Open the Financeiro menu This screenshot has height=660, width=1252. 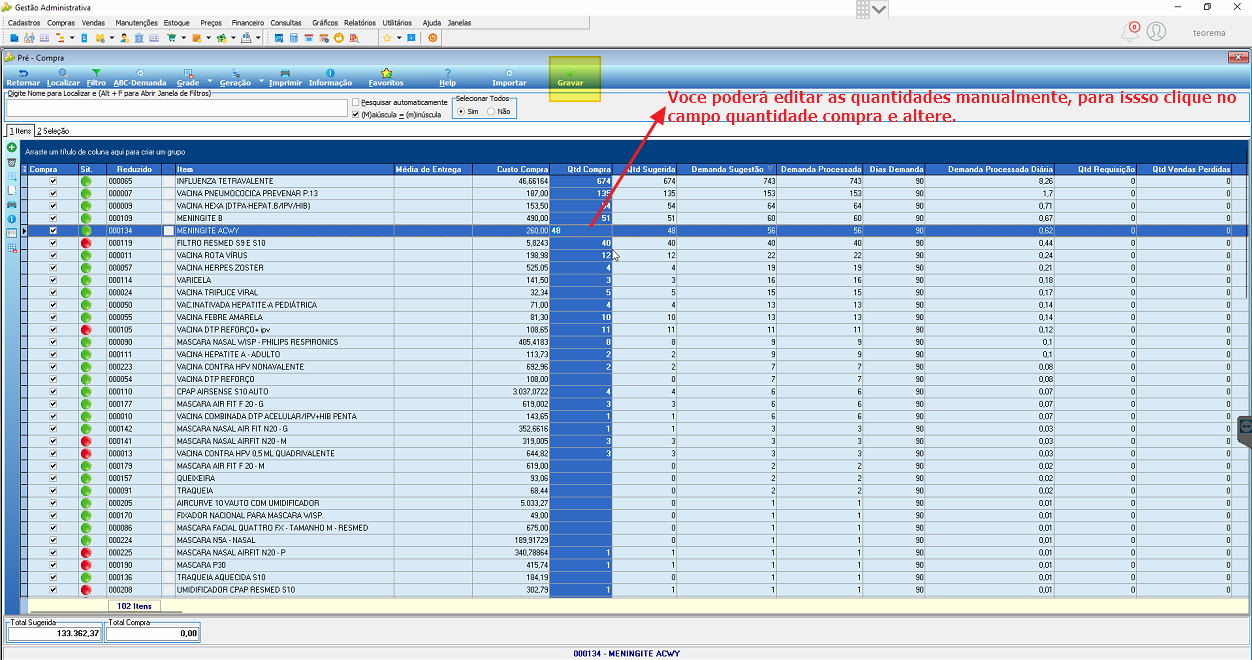[x=247, y=22]
